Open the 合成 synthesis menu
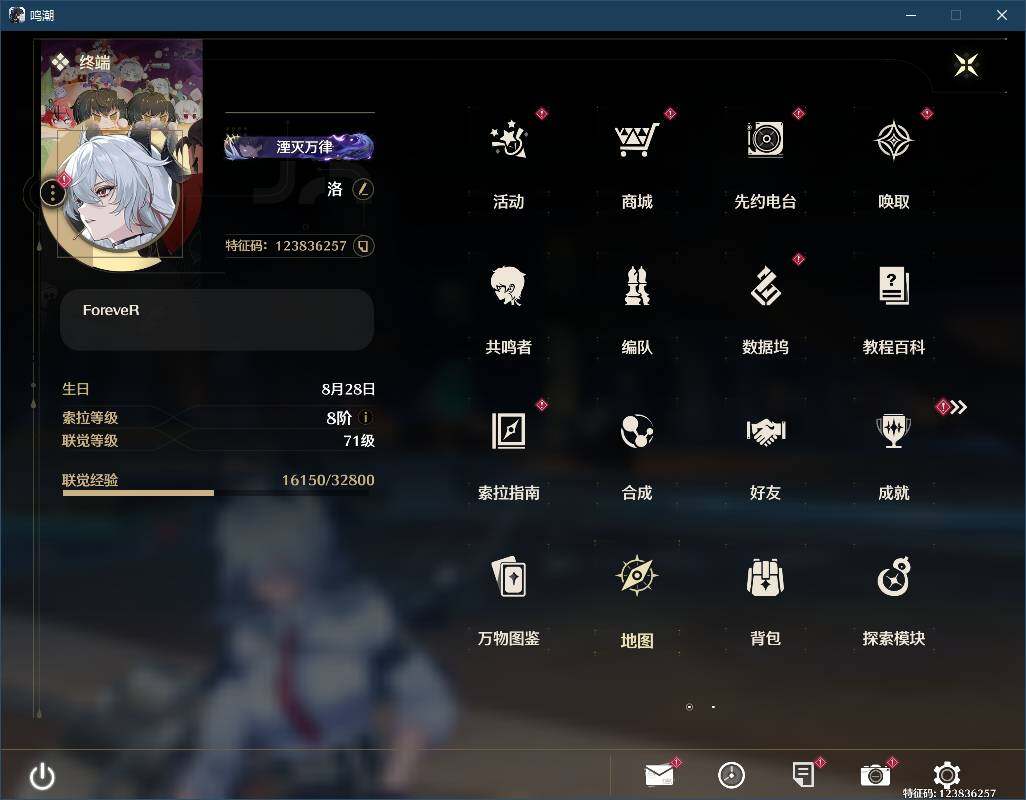Viewport: 1026px width, 800px height. 637,453
